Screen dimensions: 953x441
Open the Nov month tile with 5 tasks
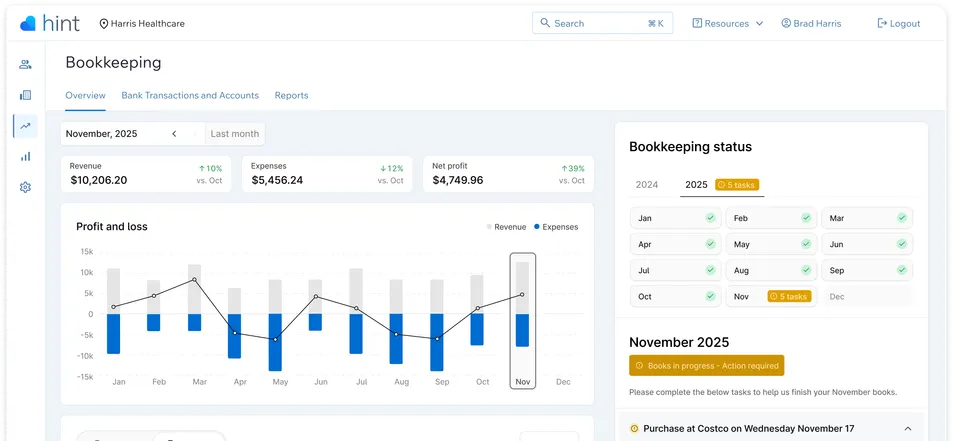tap(771, 296)
